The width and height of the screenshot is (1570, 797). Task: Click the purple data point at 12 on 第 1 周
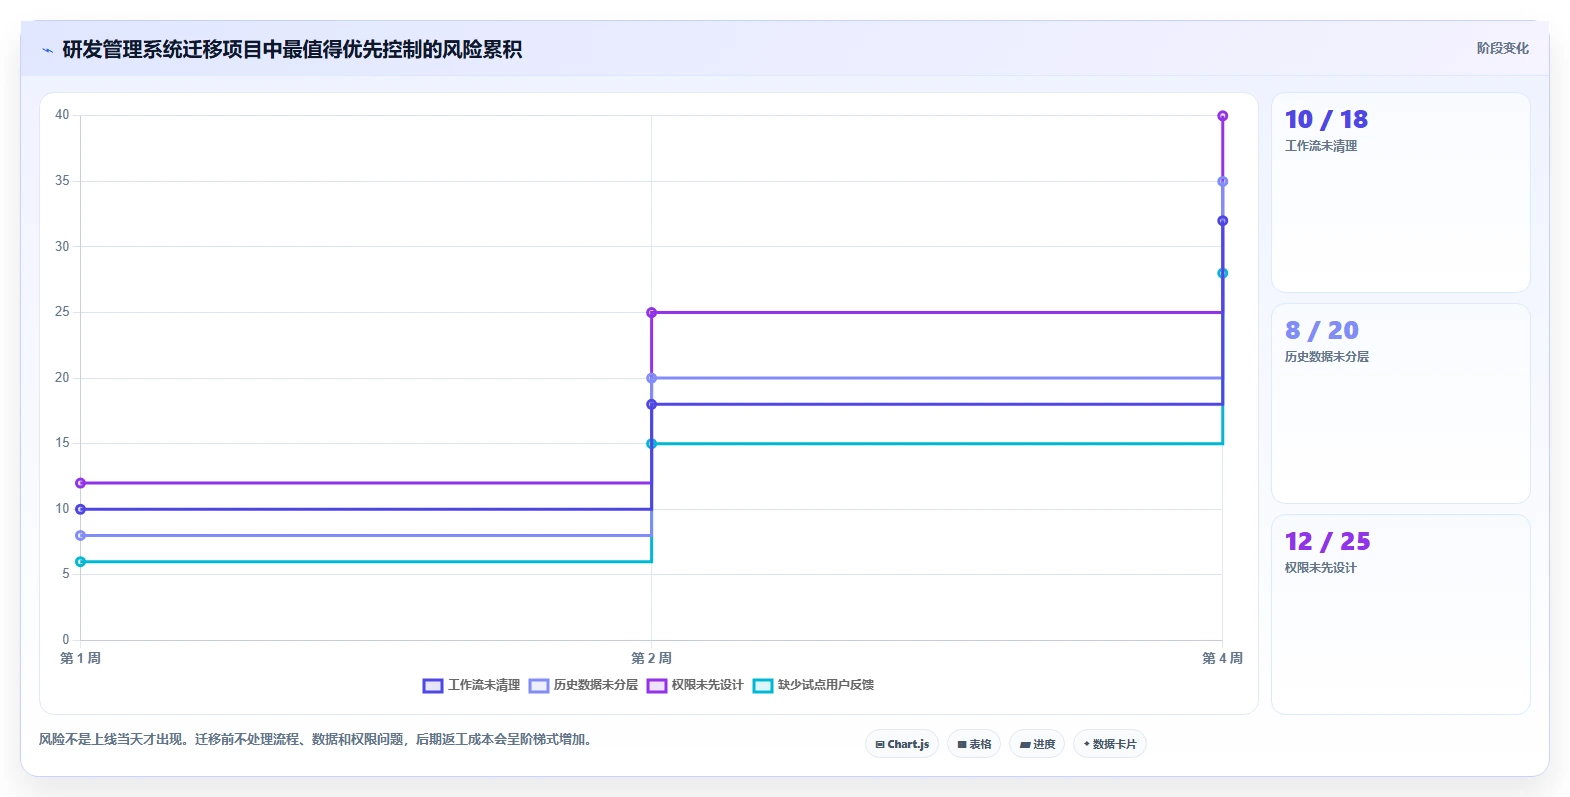click(81, 483)
